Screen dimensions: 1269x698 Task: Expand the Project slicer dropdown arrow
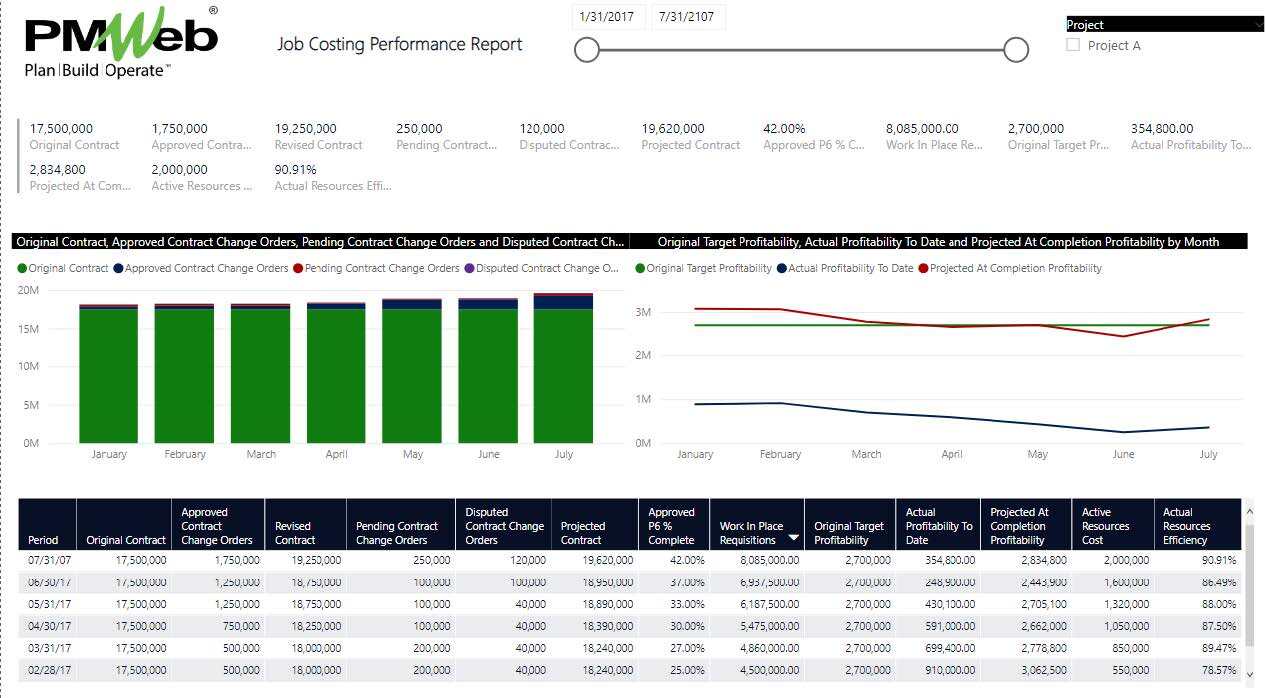pyautogui.click(x=1257, y=25)
